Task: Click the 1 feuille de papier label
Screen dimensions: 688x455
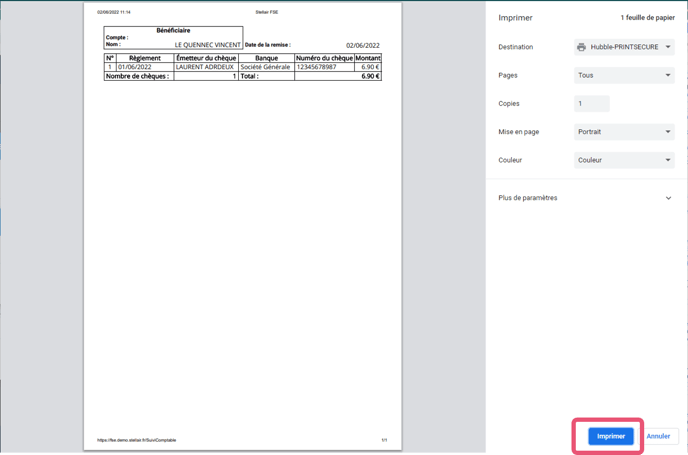Action: click(x=647, y=18)
